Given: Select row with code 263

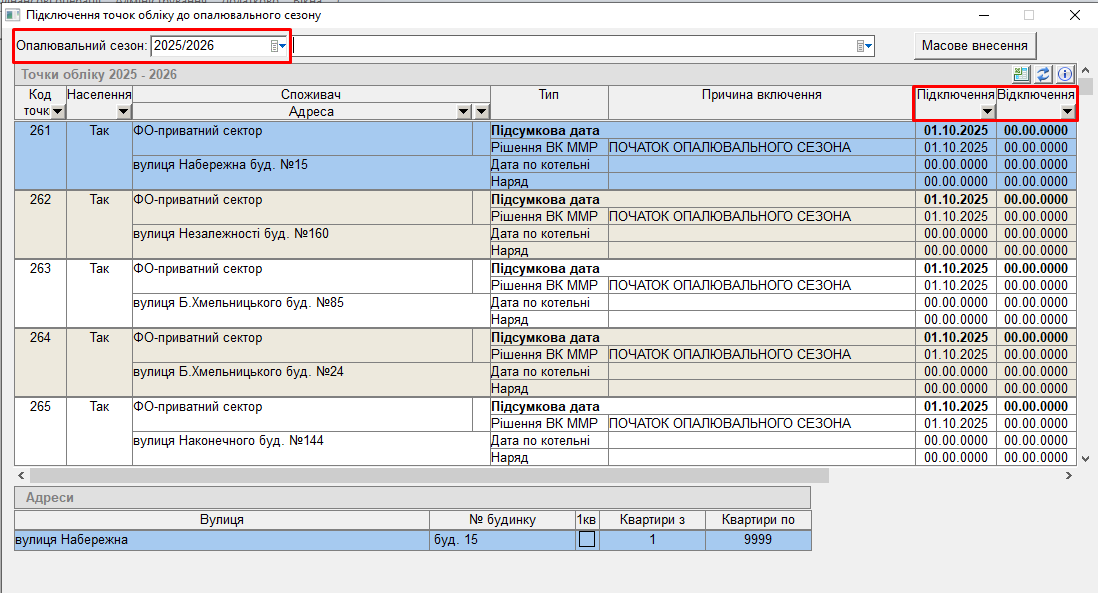Looking at the screenshot, I should point(40,268).
